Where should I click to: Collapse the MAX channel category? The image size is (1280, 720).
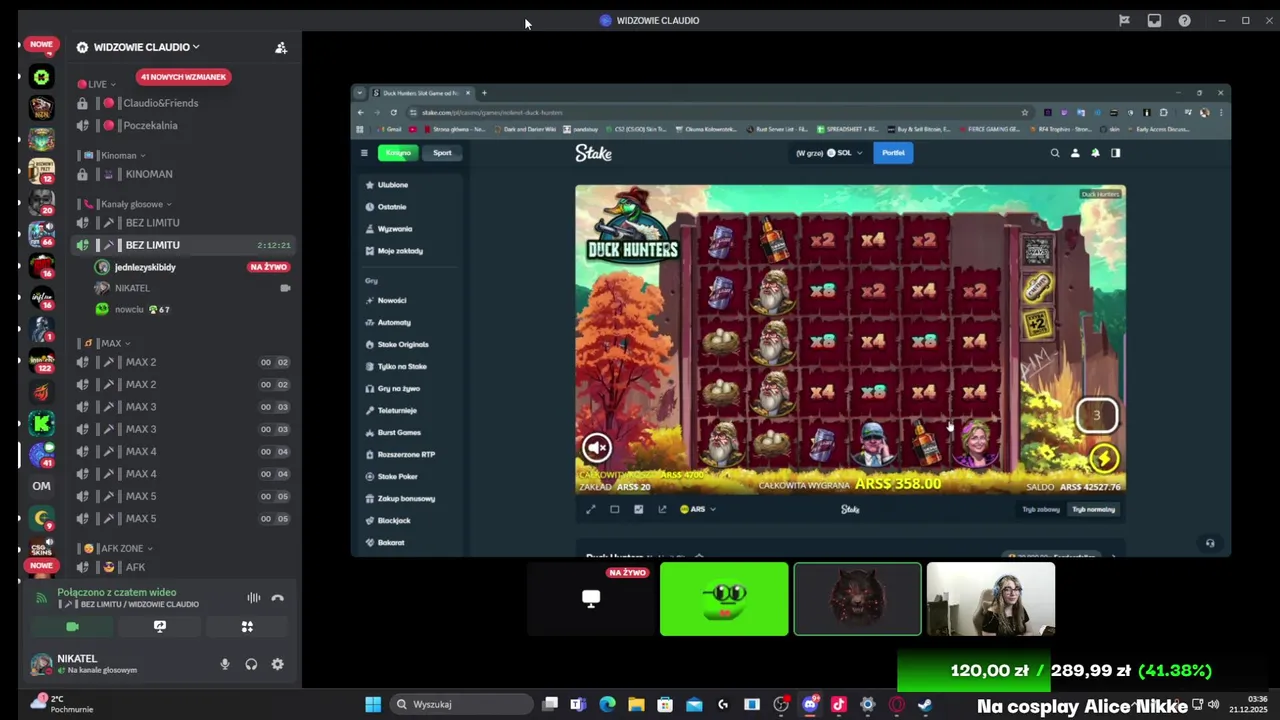pyautogui.click(x=107, y=343)
